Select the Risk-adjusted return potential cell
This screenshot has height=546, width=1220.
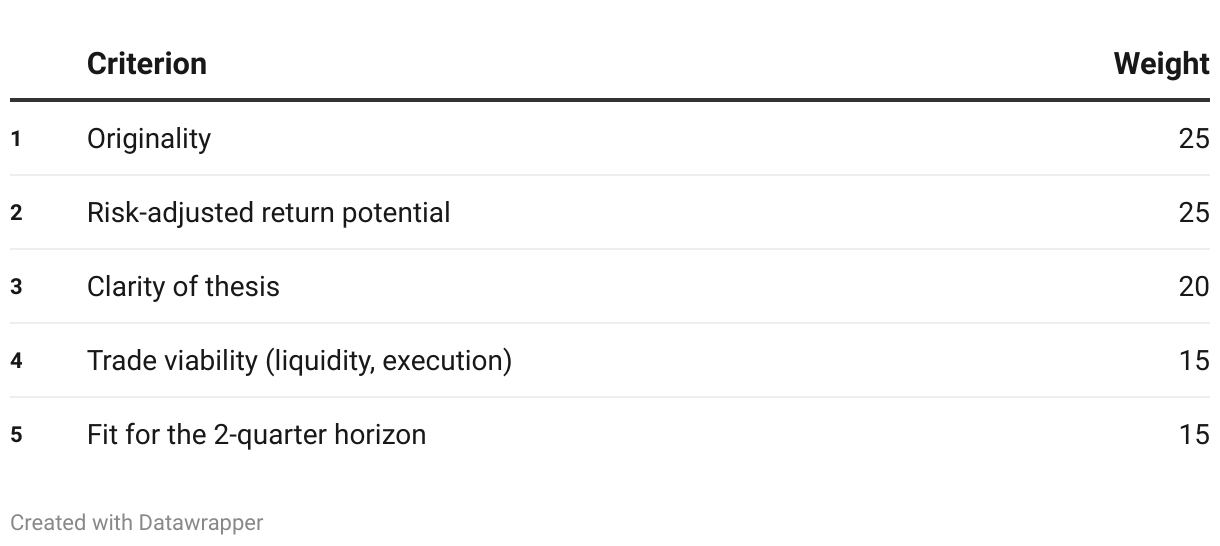(x=268, y=212)
